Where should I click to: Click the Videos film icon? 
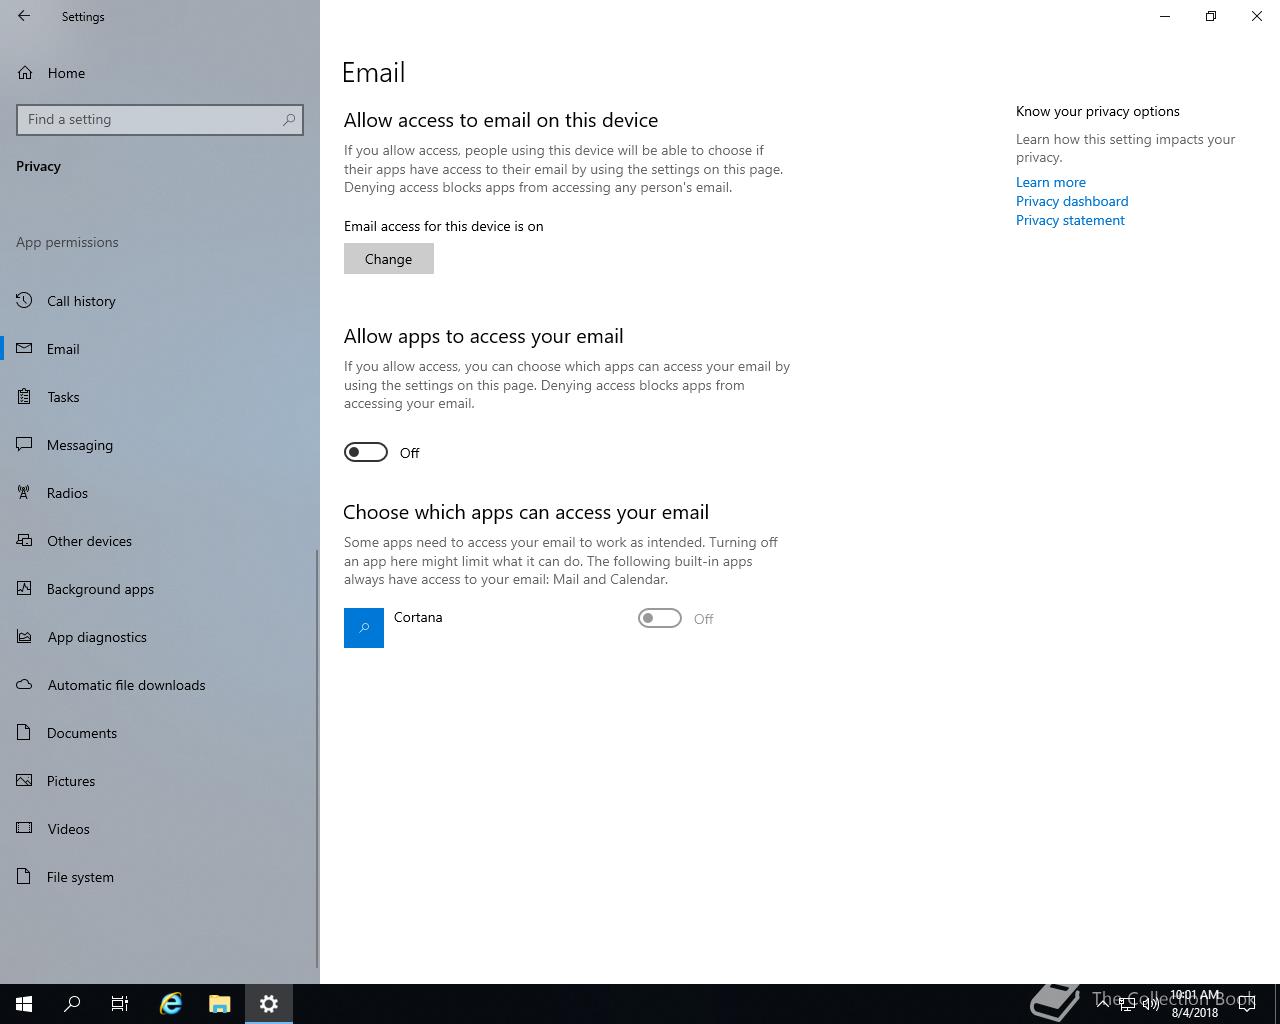[x=25, y=828]
